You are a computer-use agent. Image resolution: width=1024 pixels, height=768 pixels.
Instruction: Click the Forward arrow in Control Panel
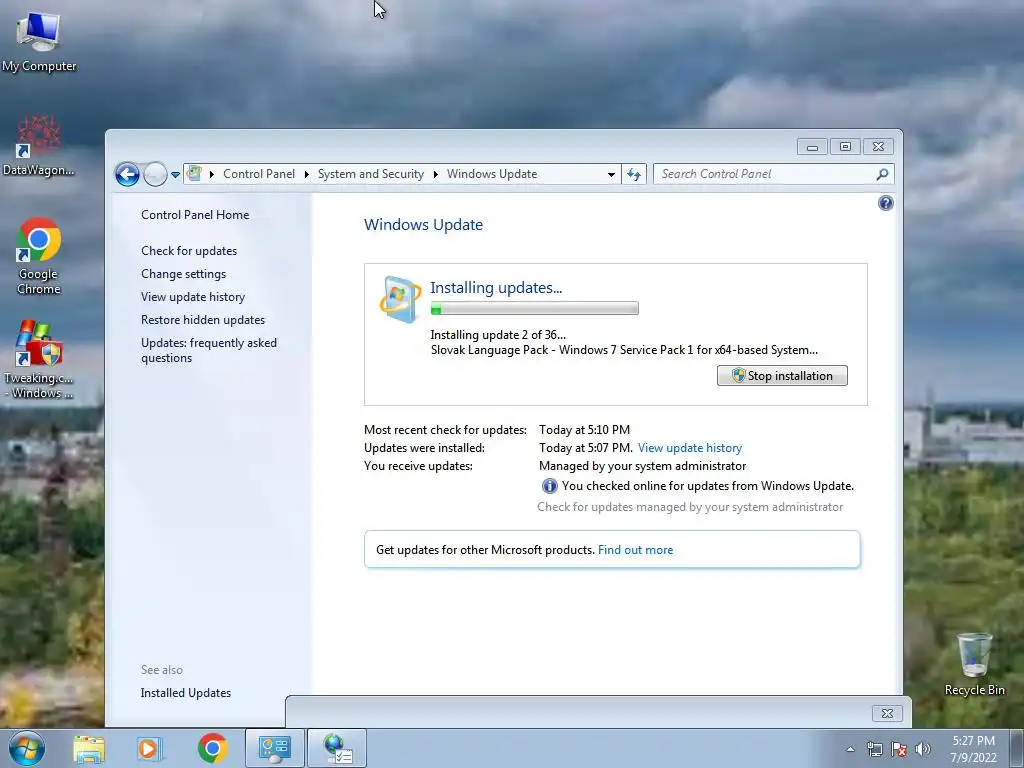(x=155, y=174)
